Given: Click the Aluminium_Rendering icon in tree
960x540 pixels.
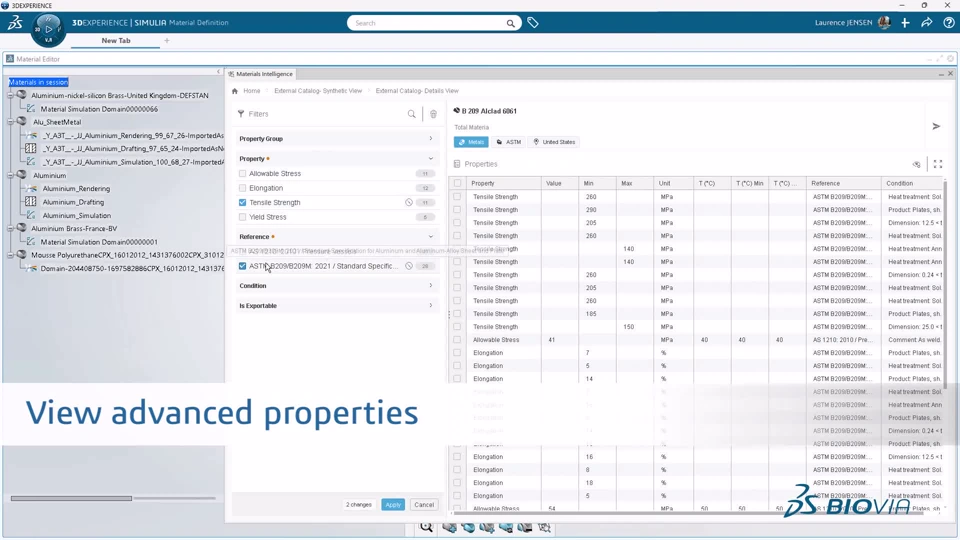Looking at the screenshot, I should (x=31, y=189).
